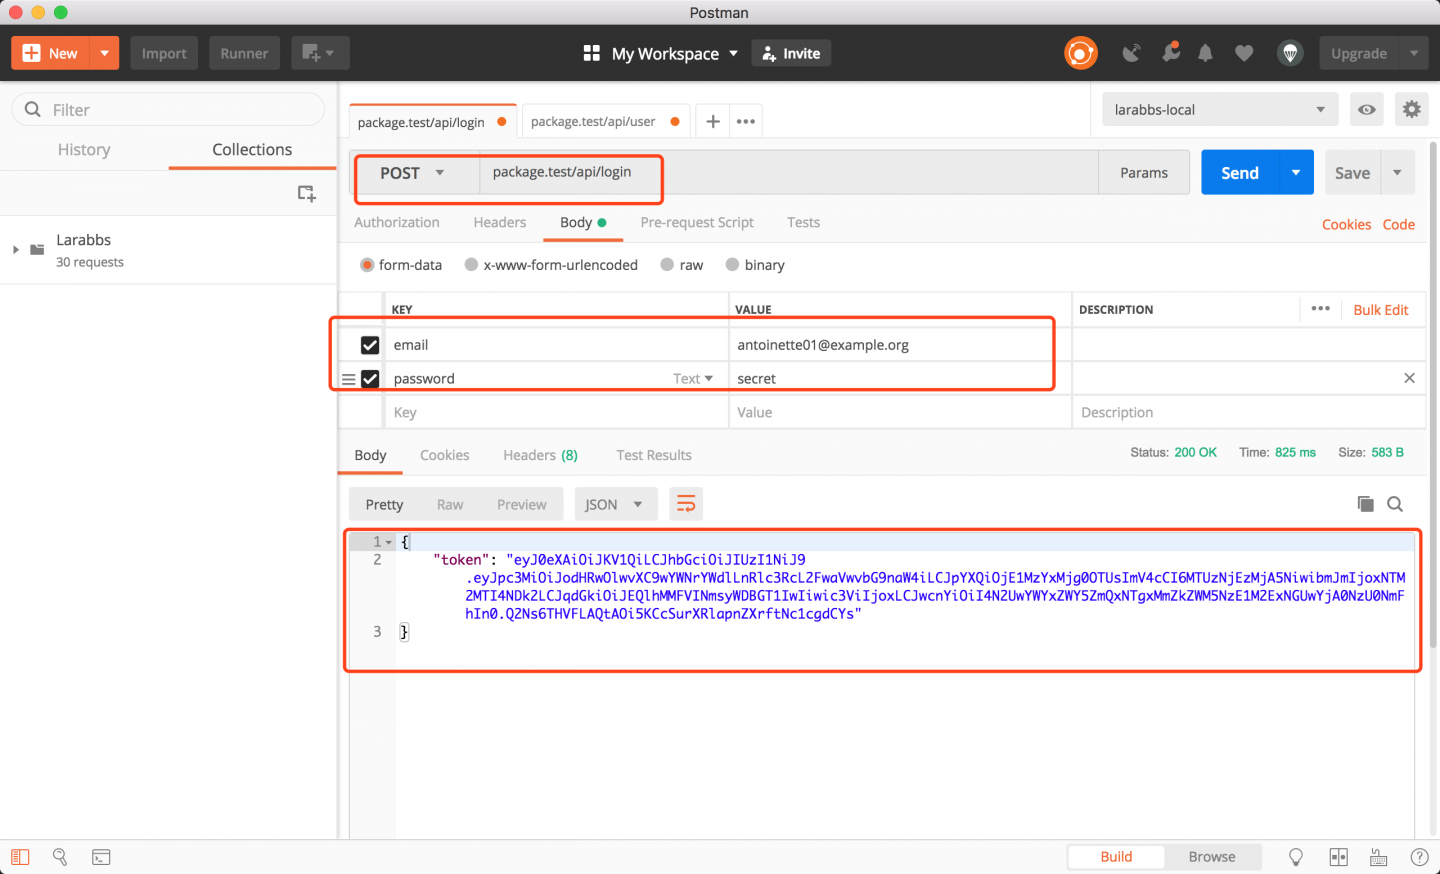This screenshot has width=1440, height=874.
Task: Open the wrench settings icon in header
Action: [1170, 53]
